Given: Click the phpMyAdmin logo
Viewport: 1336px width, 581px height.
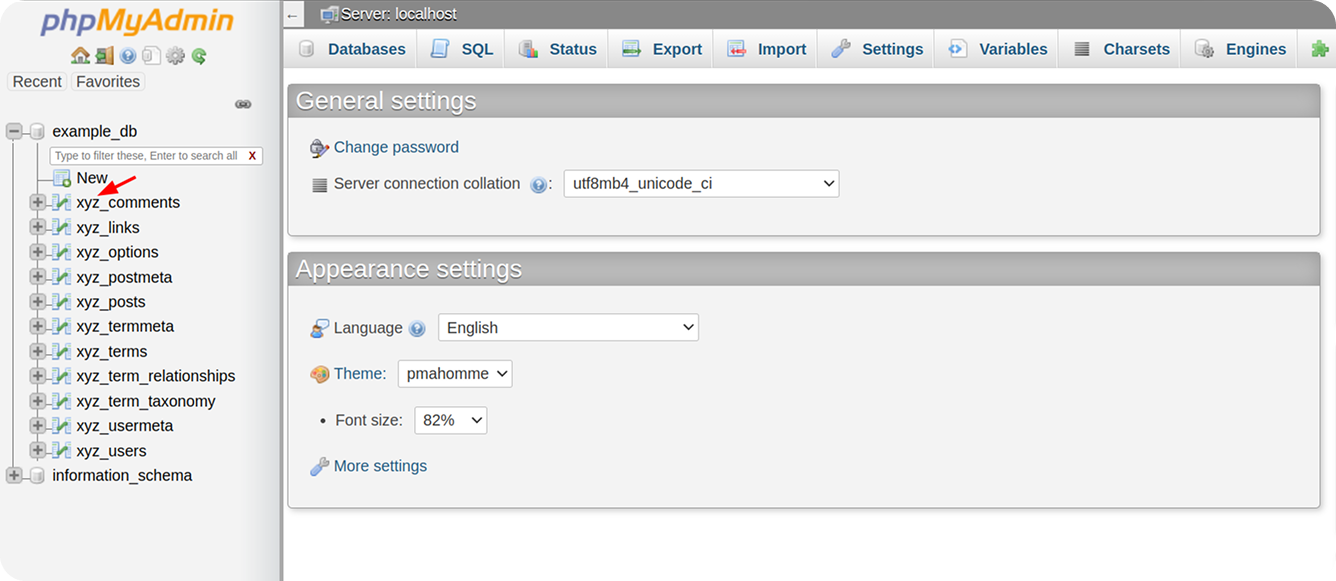Looking at the screenshot, I should (x=137, y=22).
